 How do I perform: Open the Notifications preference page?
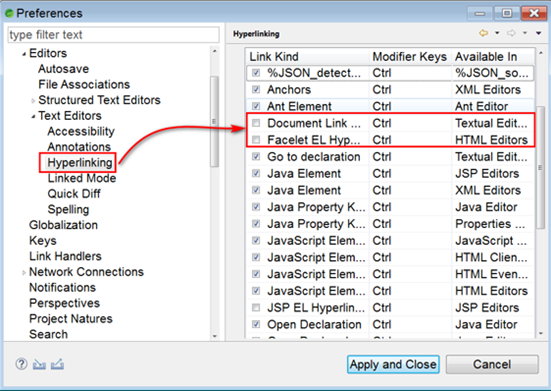click(63, 287)
